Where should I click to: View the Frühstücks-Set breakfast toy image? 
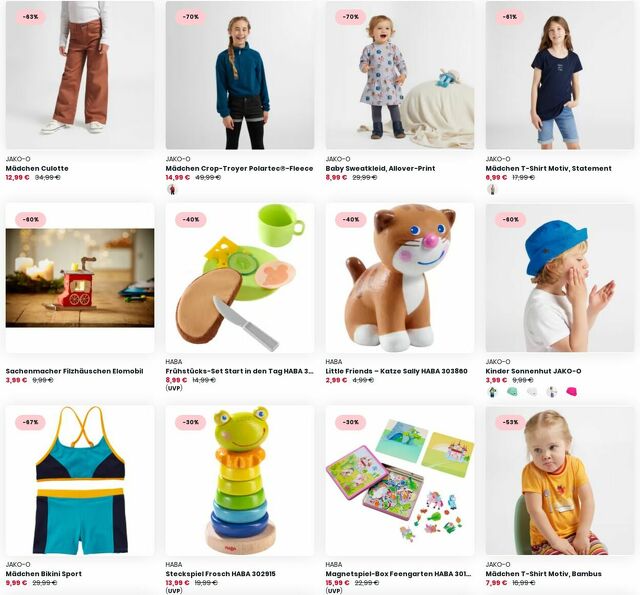point(240,278)
